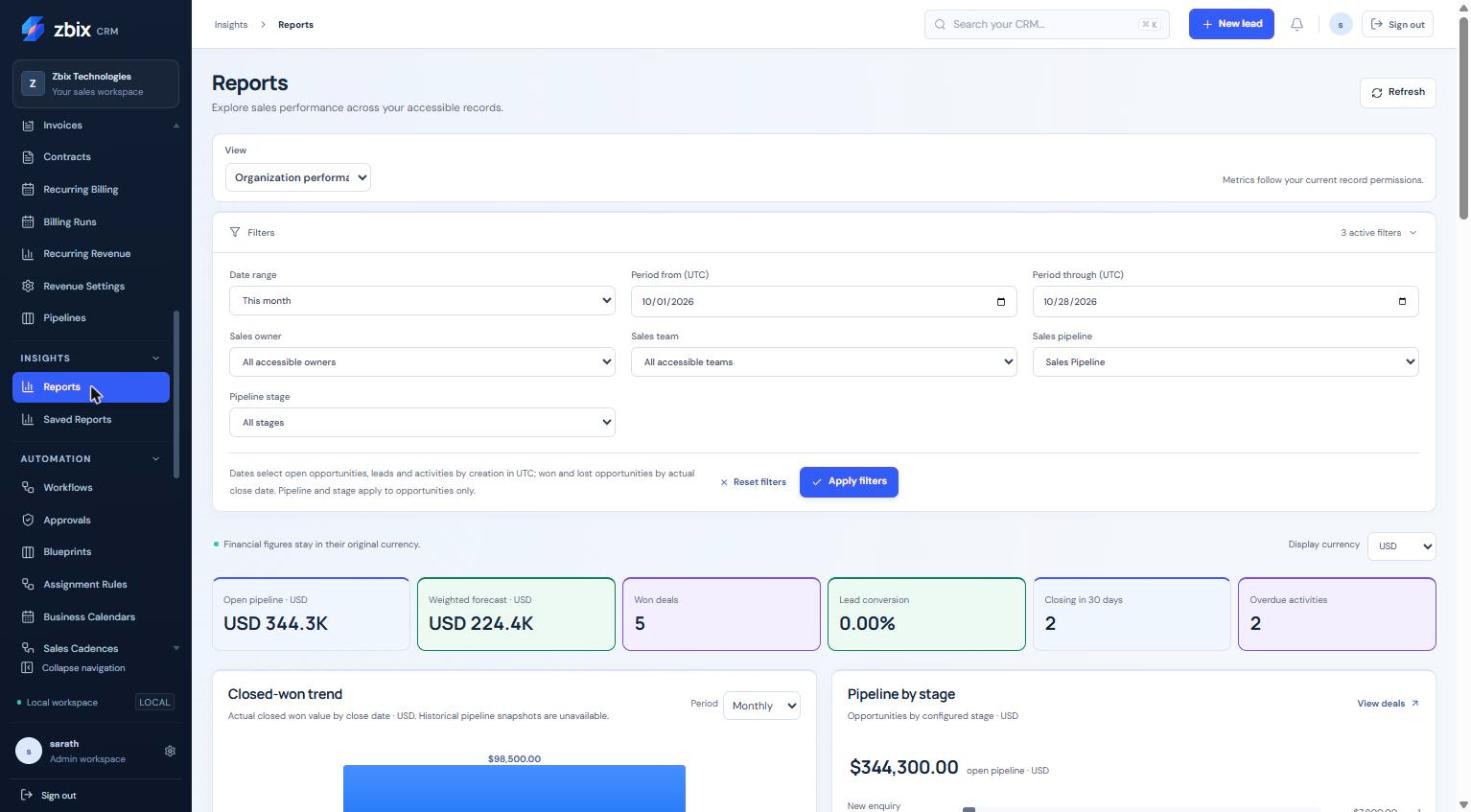Open the Sales pipeline dropdown
This screenshot has width=1471, height=812.
[x=1225, y=362]
